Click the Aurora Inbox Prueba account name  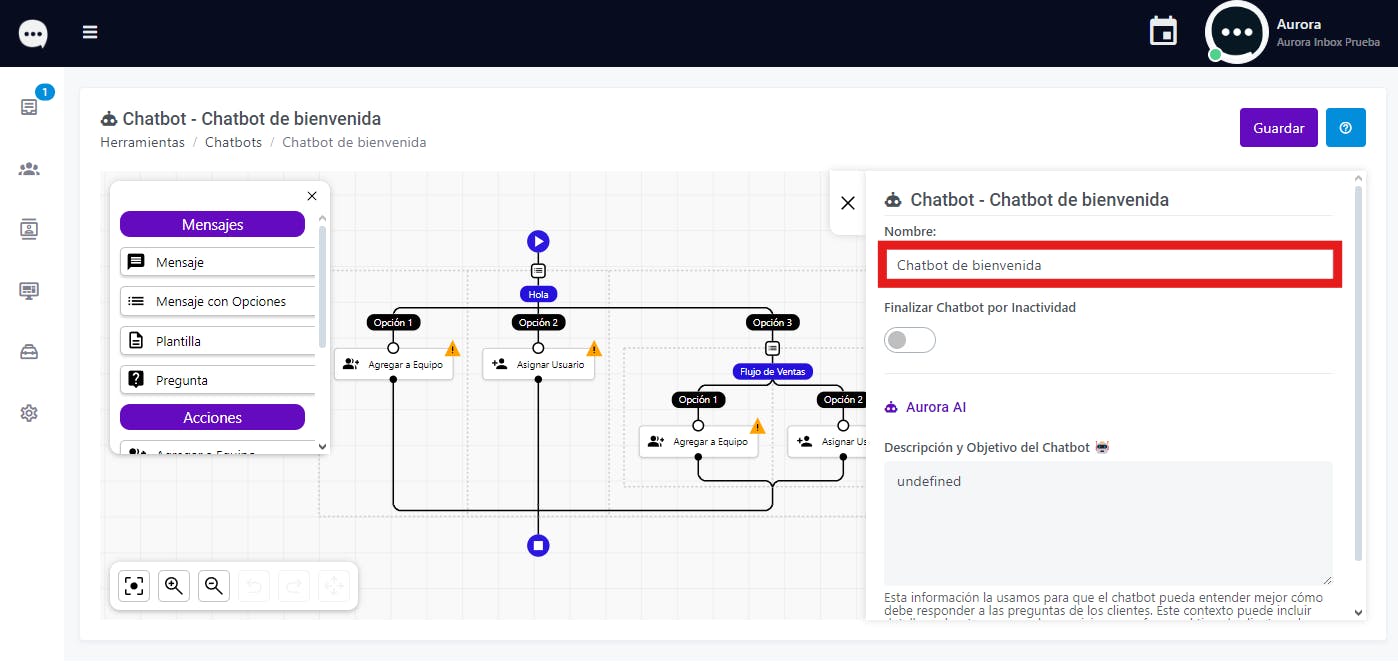tap(1328, 42)
